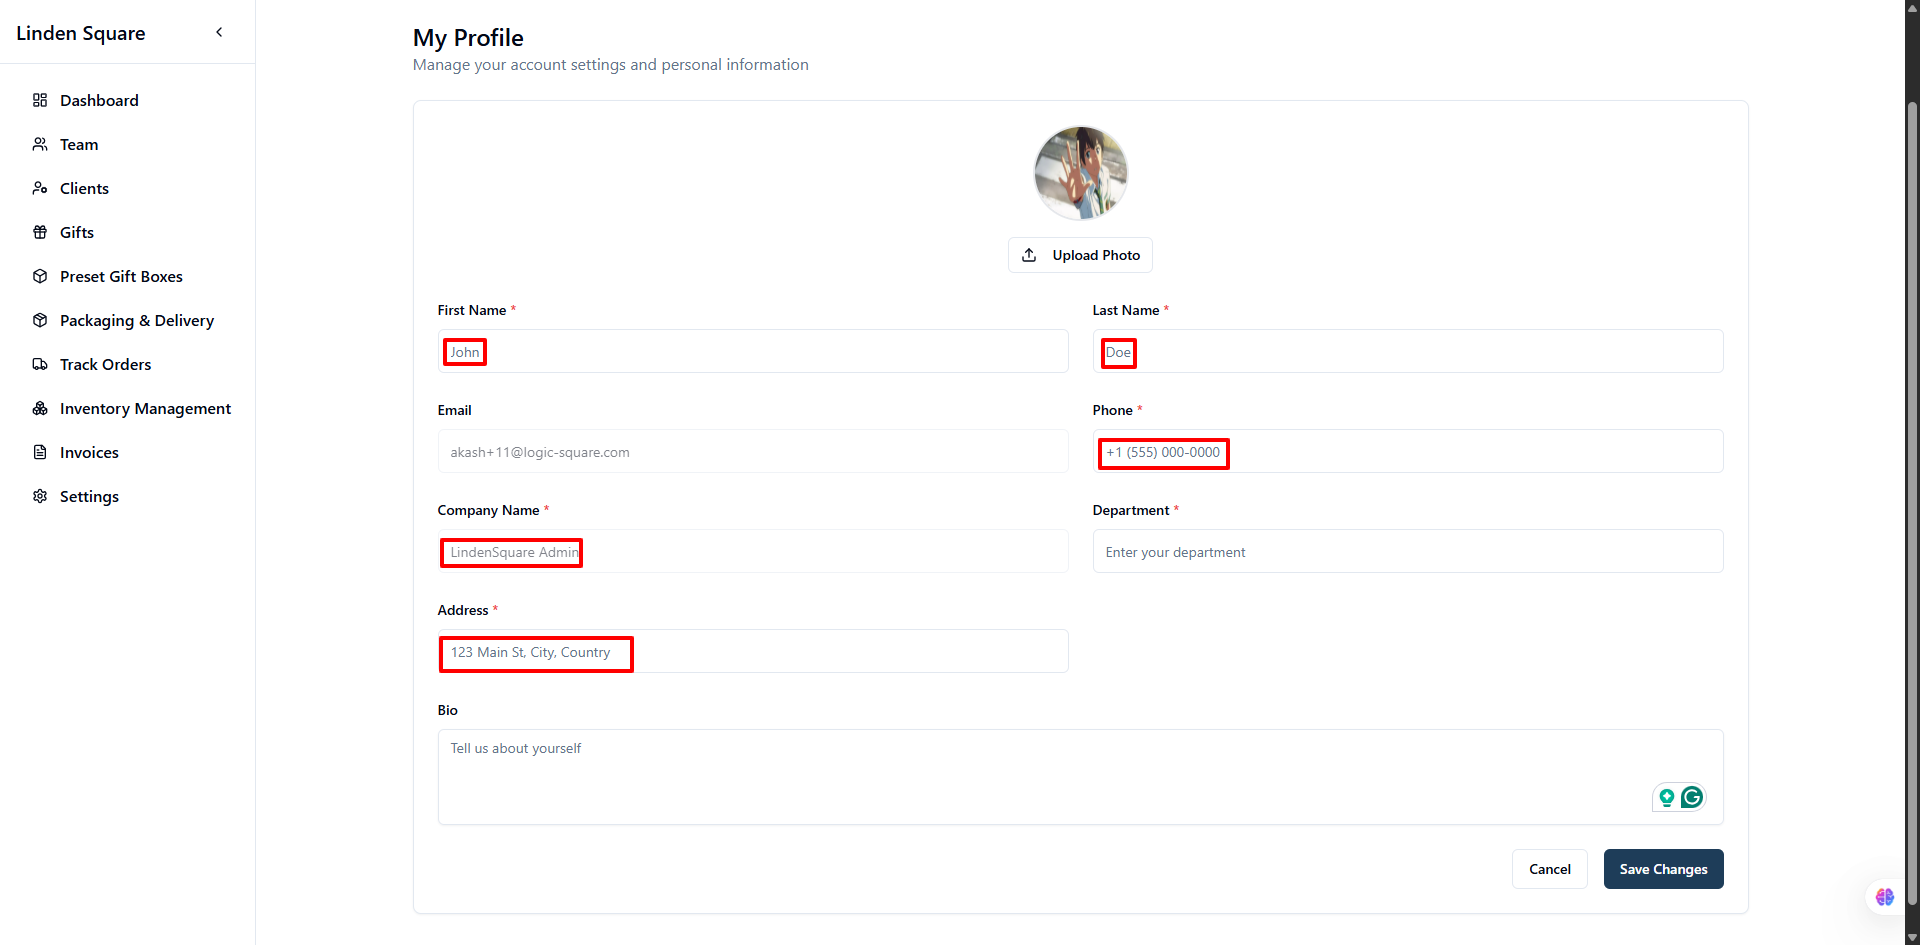
Task: Click the profile avatar photo
Action: pos(1080,173)
